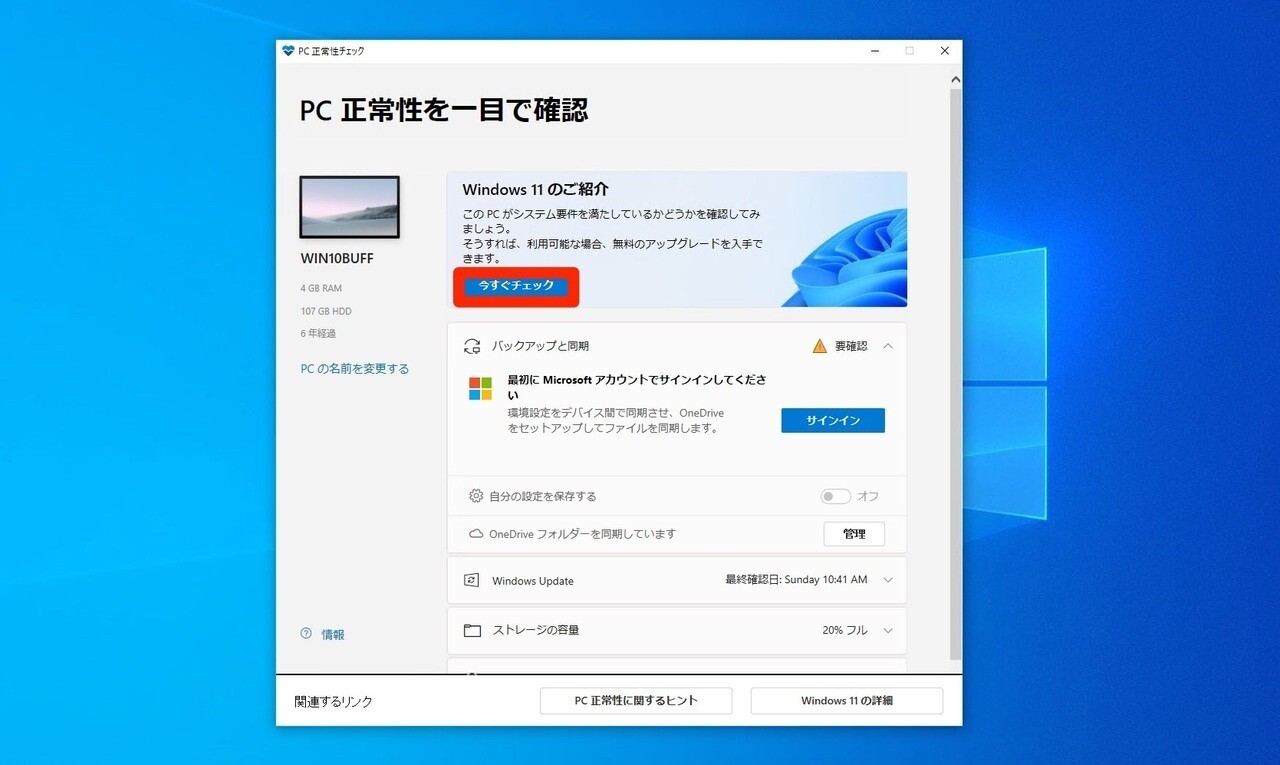Expand the Windows Update section chevron

(888, 580)
